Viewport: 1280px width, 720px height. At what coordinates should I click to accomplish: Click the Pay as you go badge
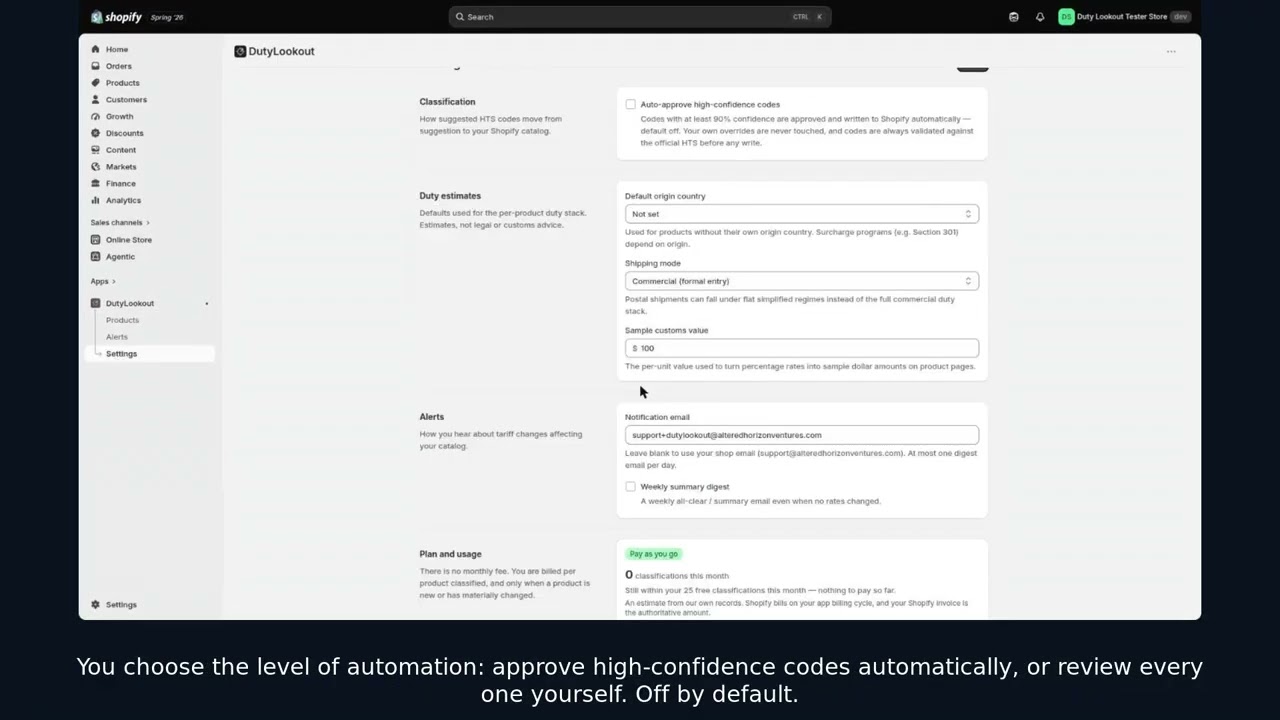point(655,554)
